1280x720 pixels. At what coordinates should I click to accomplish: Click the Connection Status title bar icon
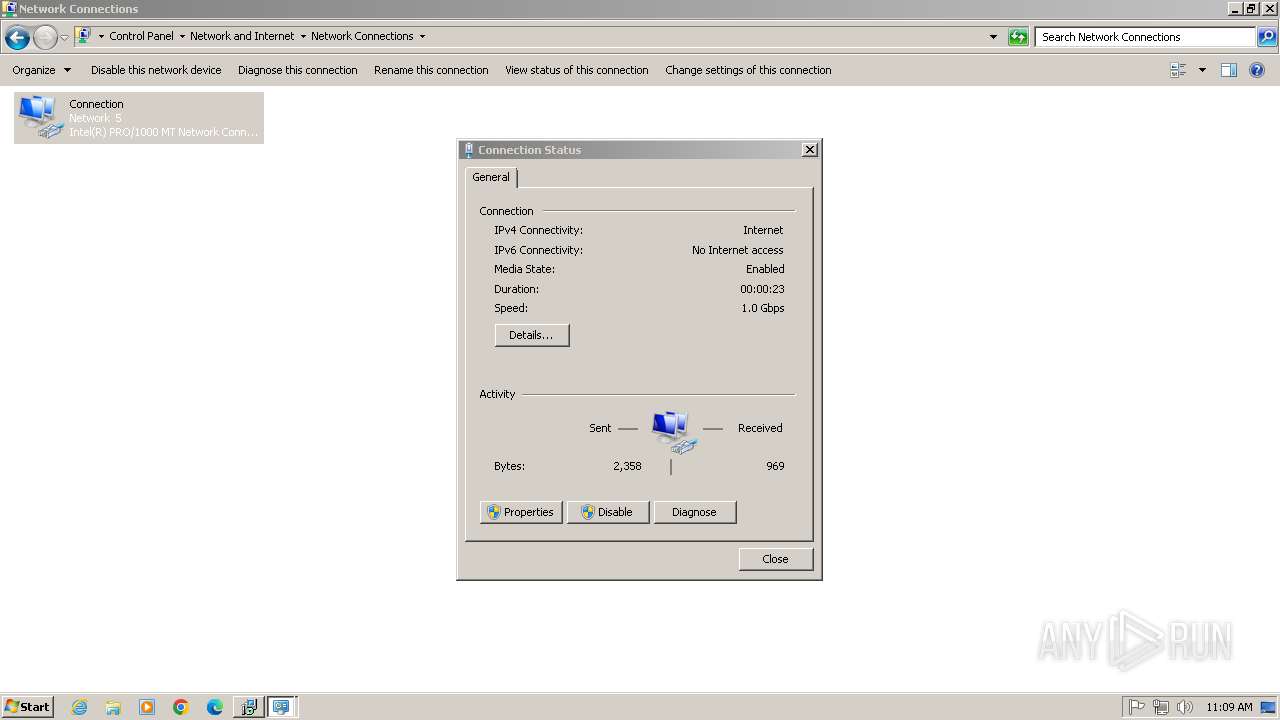point(469,150)
